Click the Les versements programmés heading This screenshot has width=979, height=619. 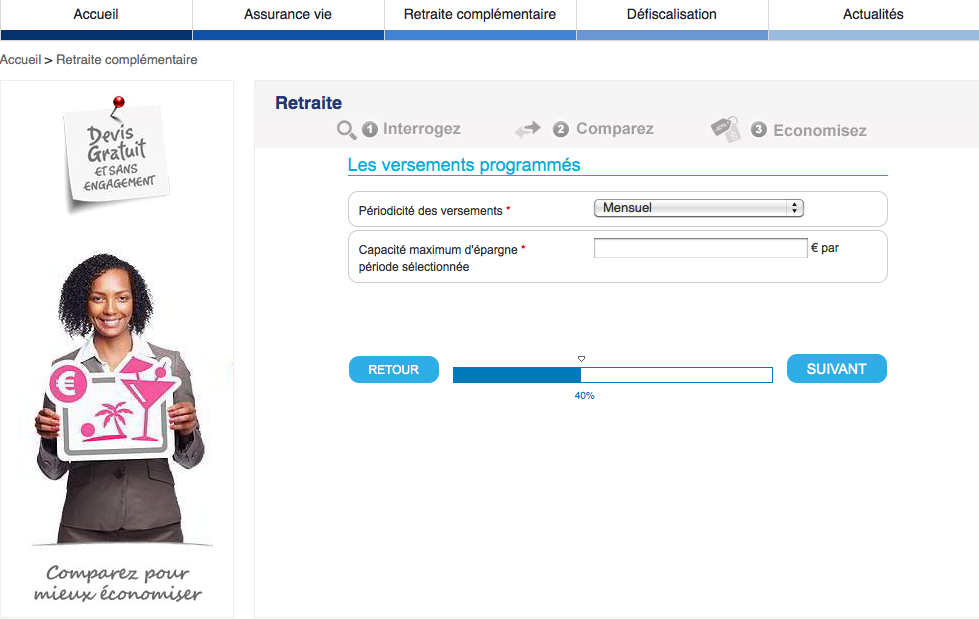(464, 165)
